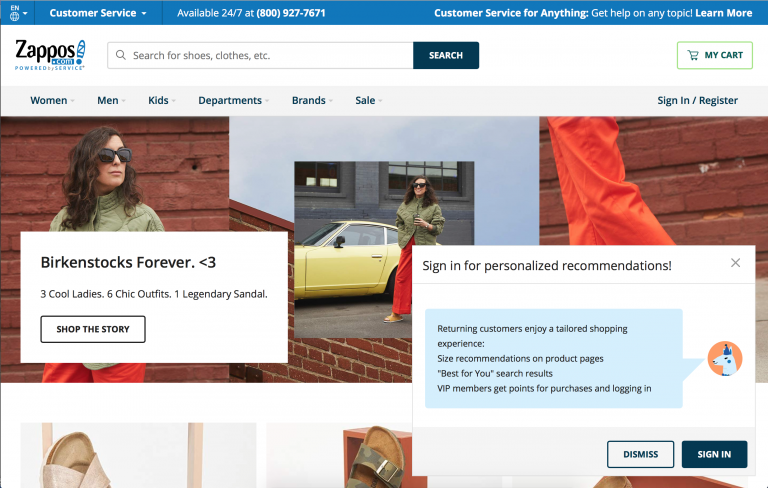The width and height of the screenshot is (768, 488).
Task: Open the Brands menu
Action: (x=312, y=100)
